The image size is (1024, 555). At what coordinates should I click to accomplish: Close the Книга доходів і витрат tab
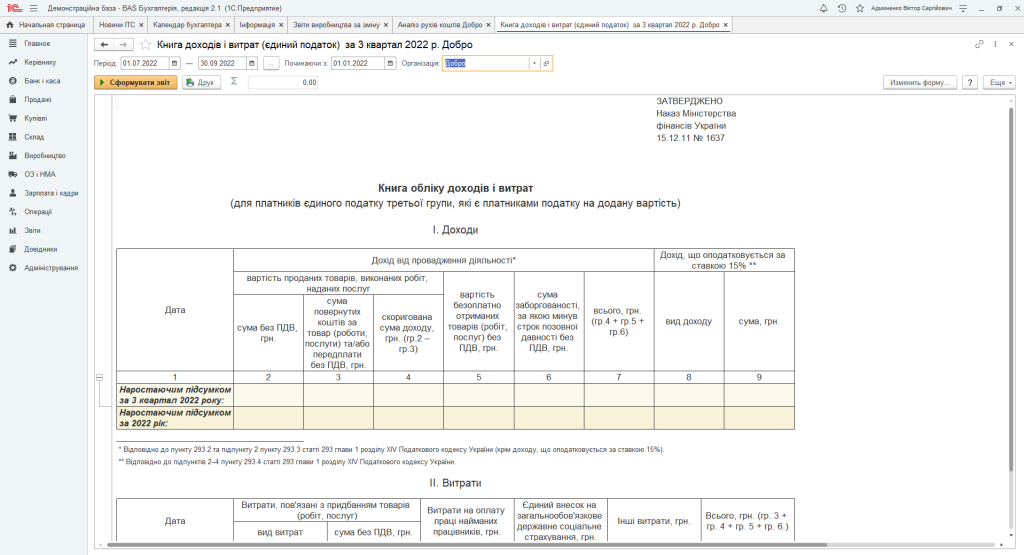[x=726, y=25]
